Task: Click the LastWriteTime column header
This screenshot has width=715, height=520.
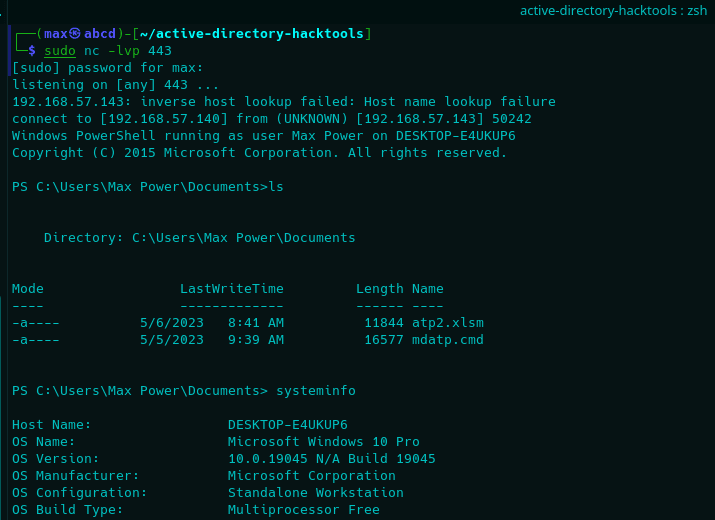Action: pos(232,289)
